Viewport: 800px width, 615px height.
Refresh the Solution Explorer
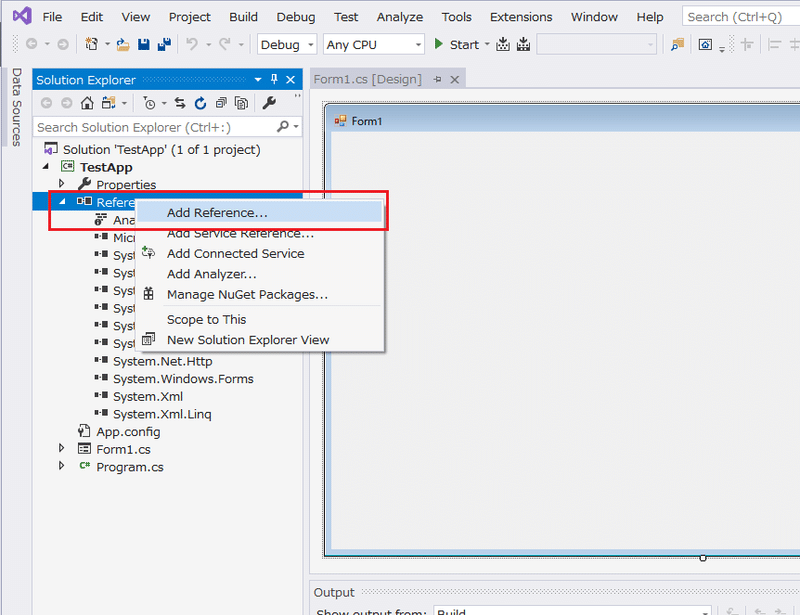[x=200, y=103]
